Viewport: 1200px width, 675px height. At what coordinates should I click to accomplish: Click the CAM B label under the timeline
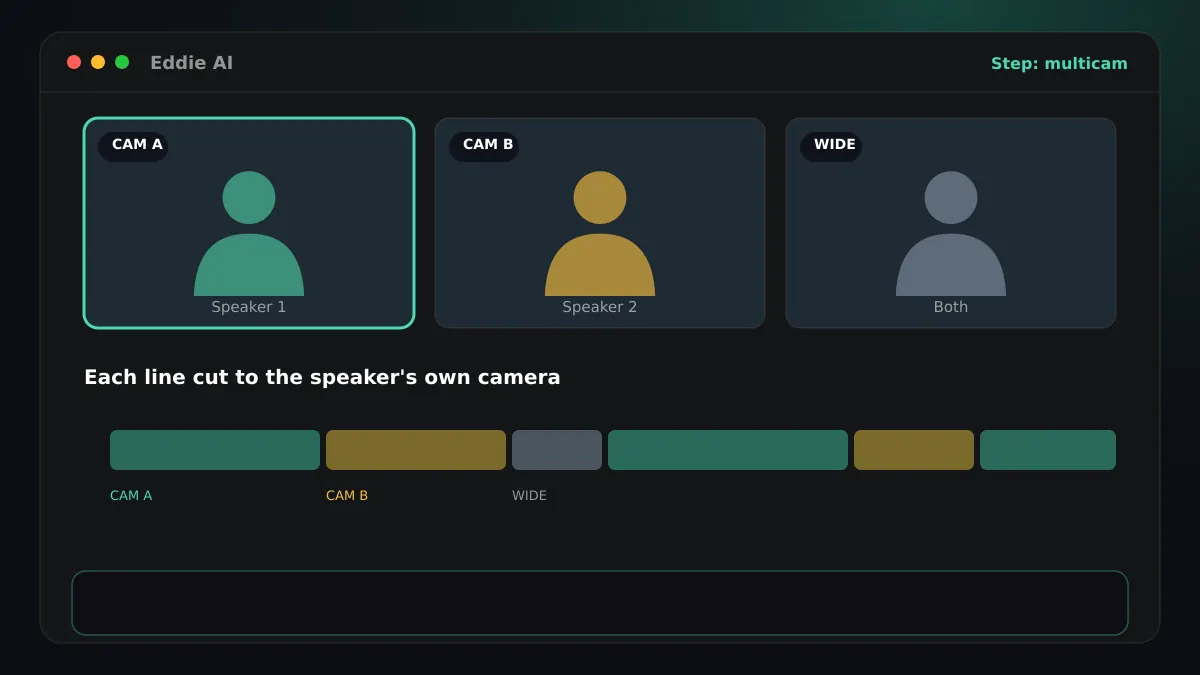[x=347, y=496]
